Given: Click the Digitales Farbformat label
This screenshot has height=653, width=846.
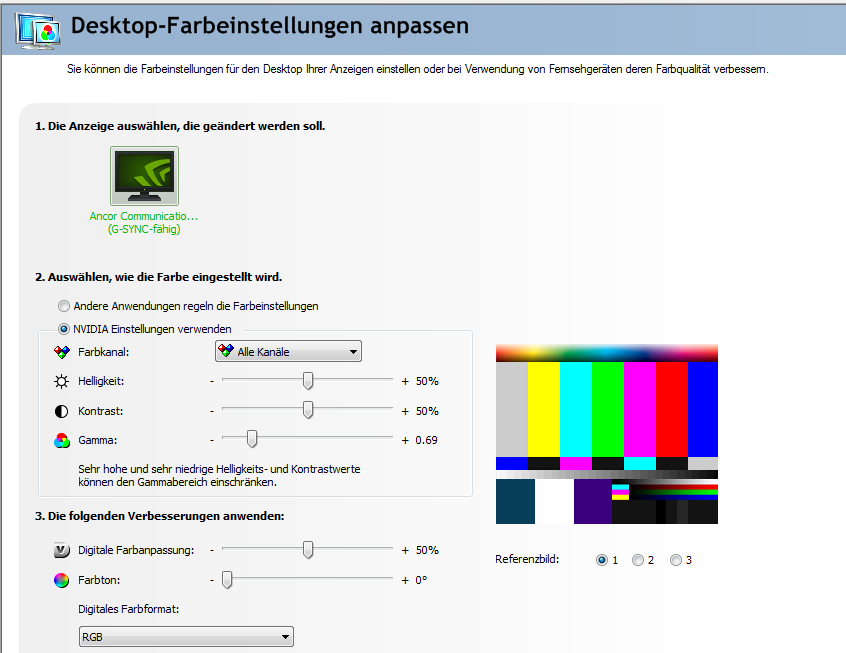Looking at the screenshot, I should (x=128, y=609).
